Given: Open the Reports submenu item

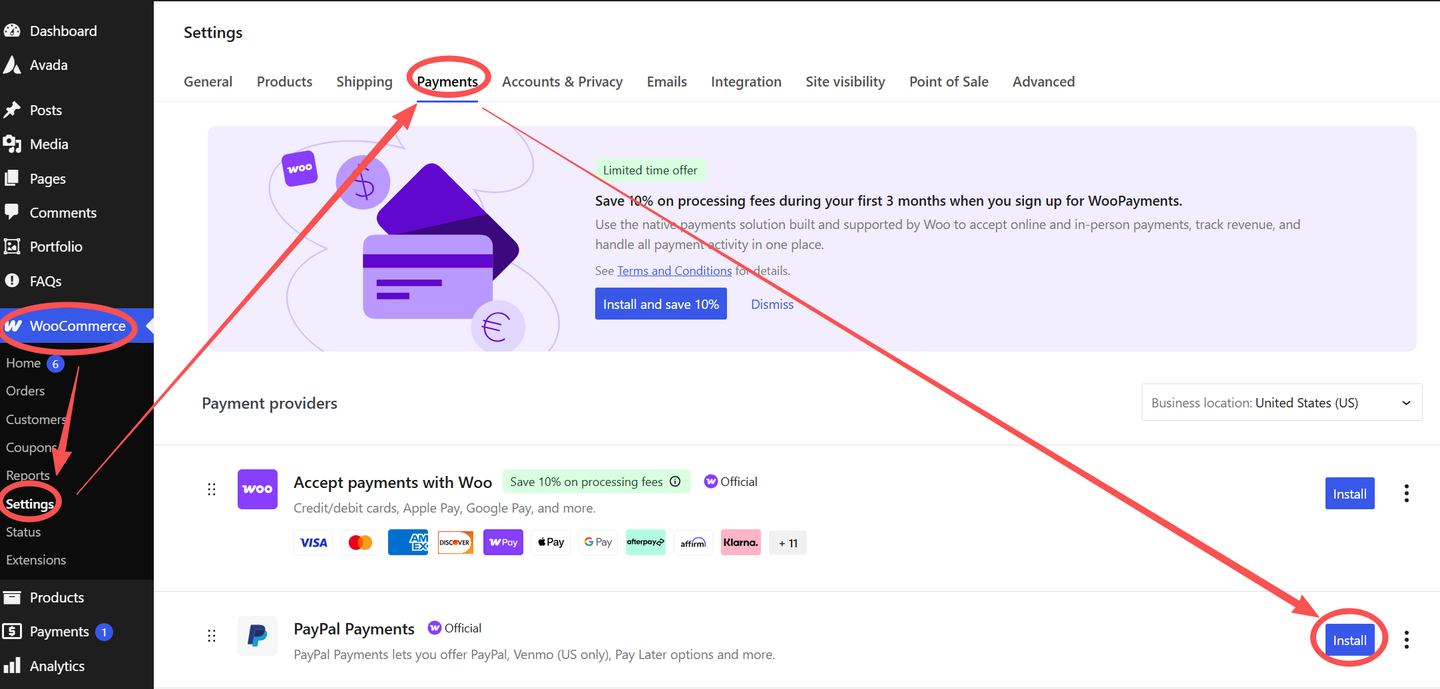Looking at the screenshot, I should [28, 475].
